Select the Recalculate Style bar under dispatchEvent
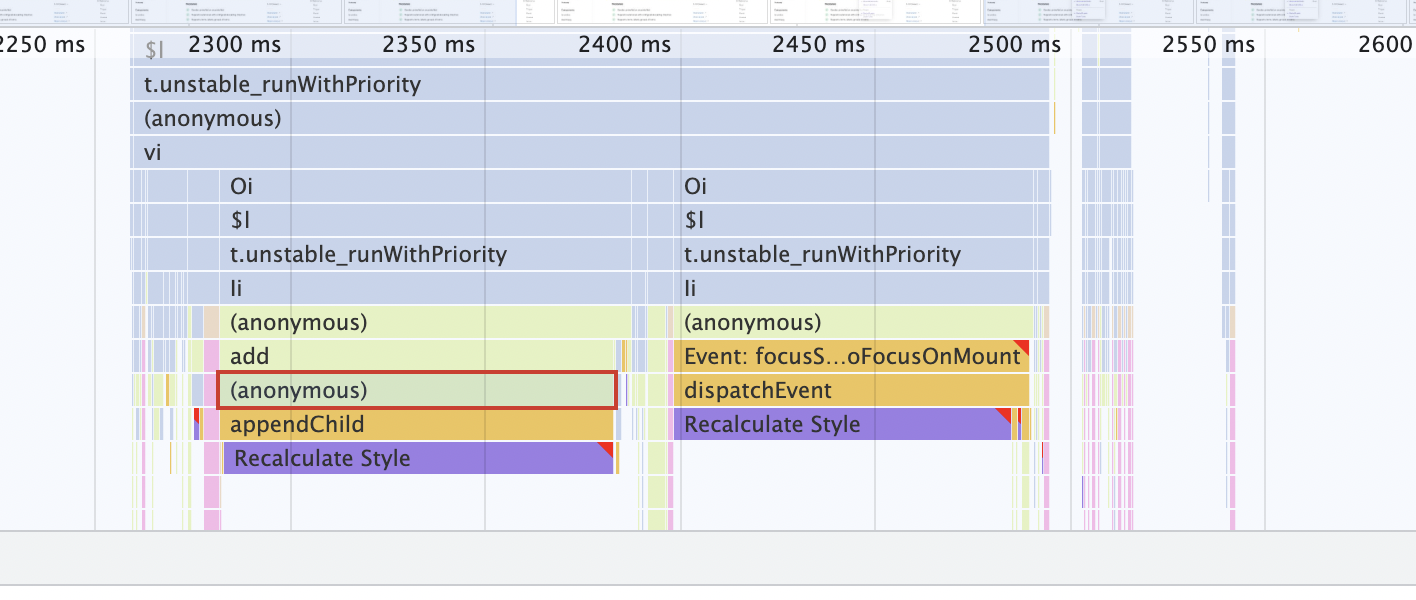This screenshot has height=600, width=1416. [x=843, y=424]
